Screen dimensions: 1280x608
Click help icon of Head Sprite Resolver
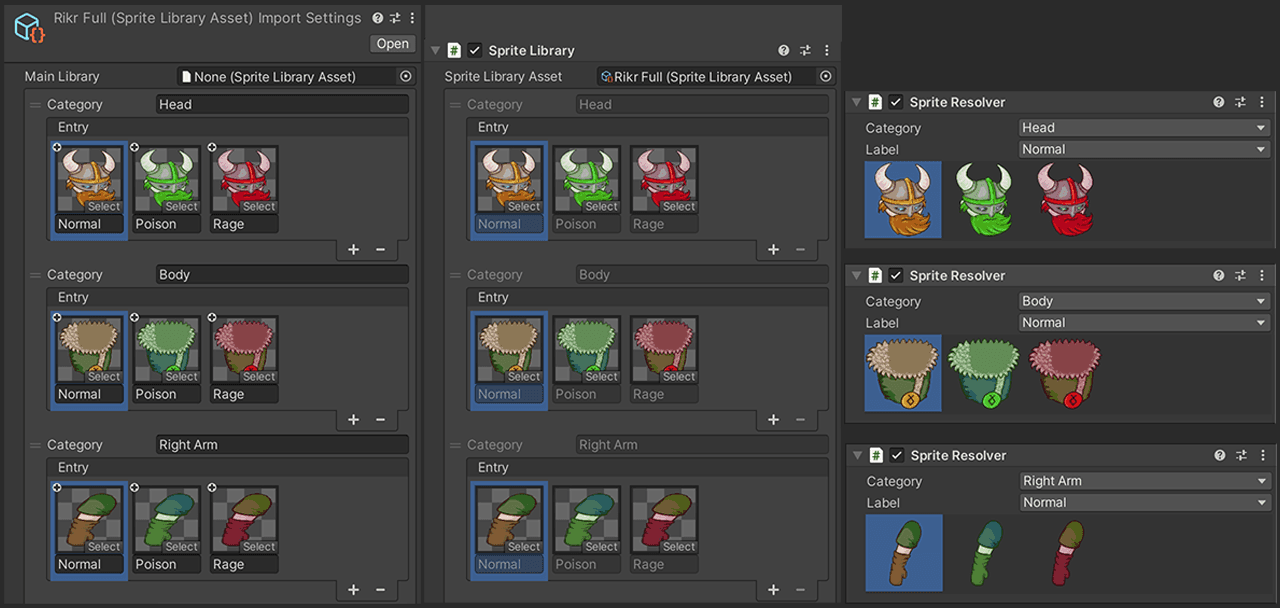pos(1219,102)
